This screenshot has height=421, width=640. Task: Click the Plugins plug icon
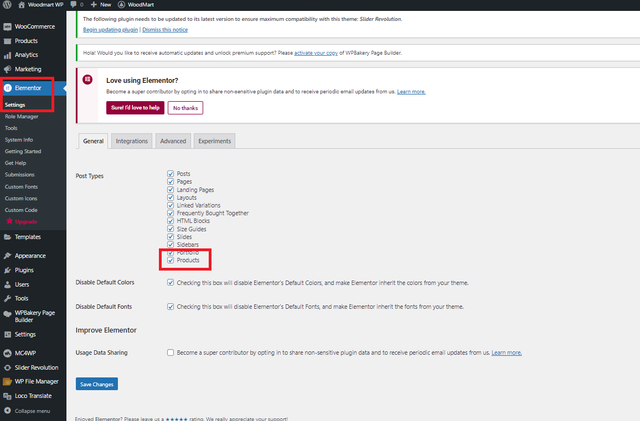[x=7, y=270]
